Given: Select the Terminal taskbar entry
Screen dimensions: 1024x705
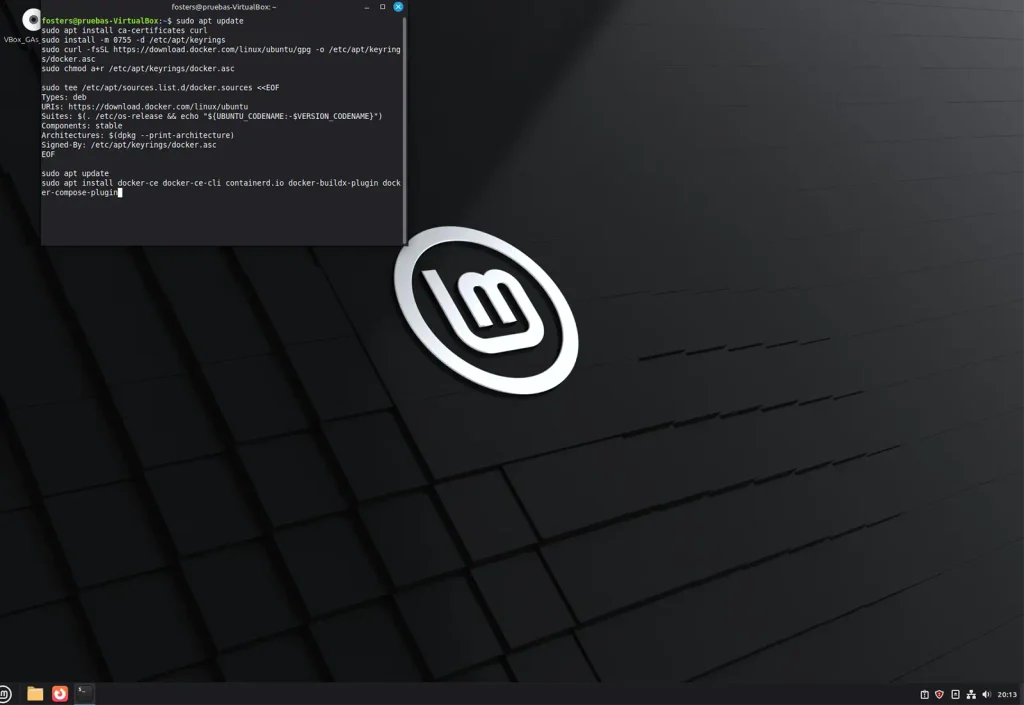Looking at the screenshot, I should (x=84, y=693).
